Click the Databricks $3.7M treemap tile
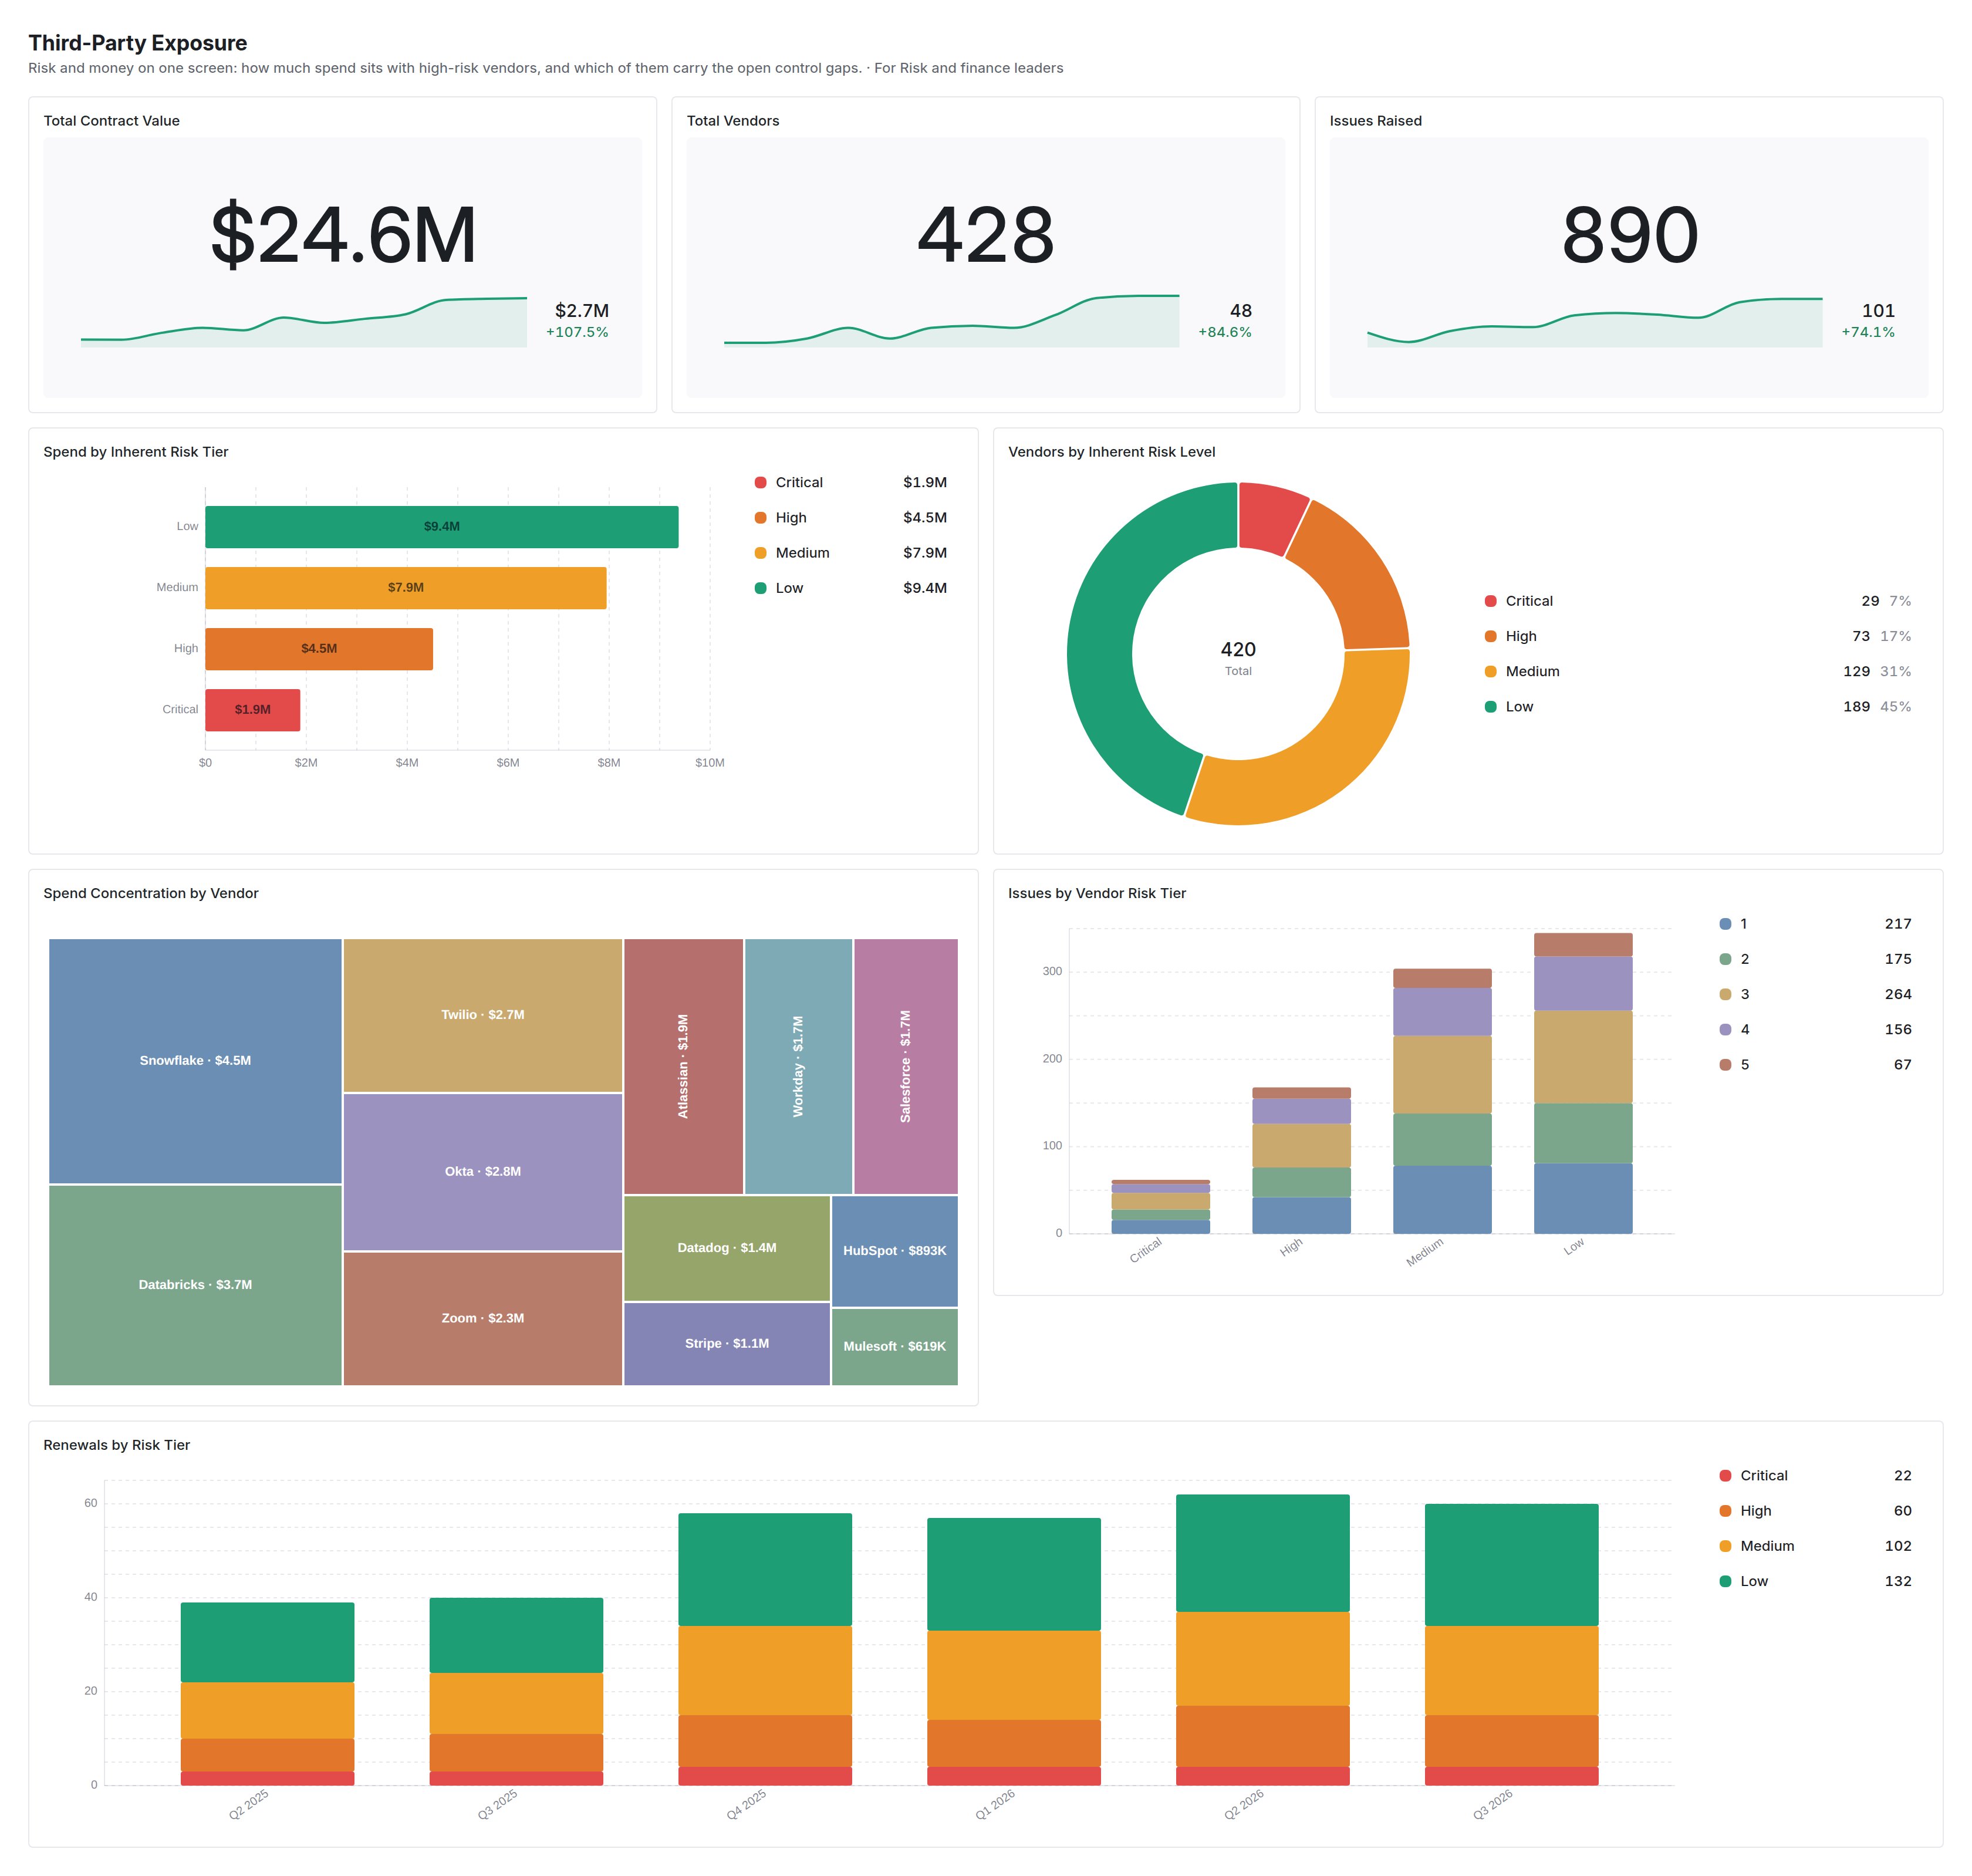Image resolution: width=1972 pixels, height=1876 pixels. 195,1285
